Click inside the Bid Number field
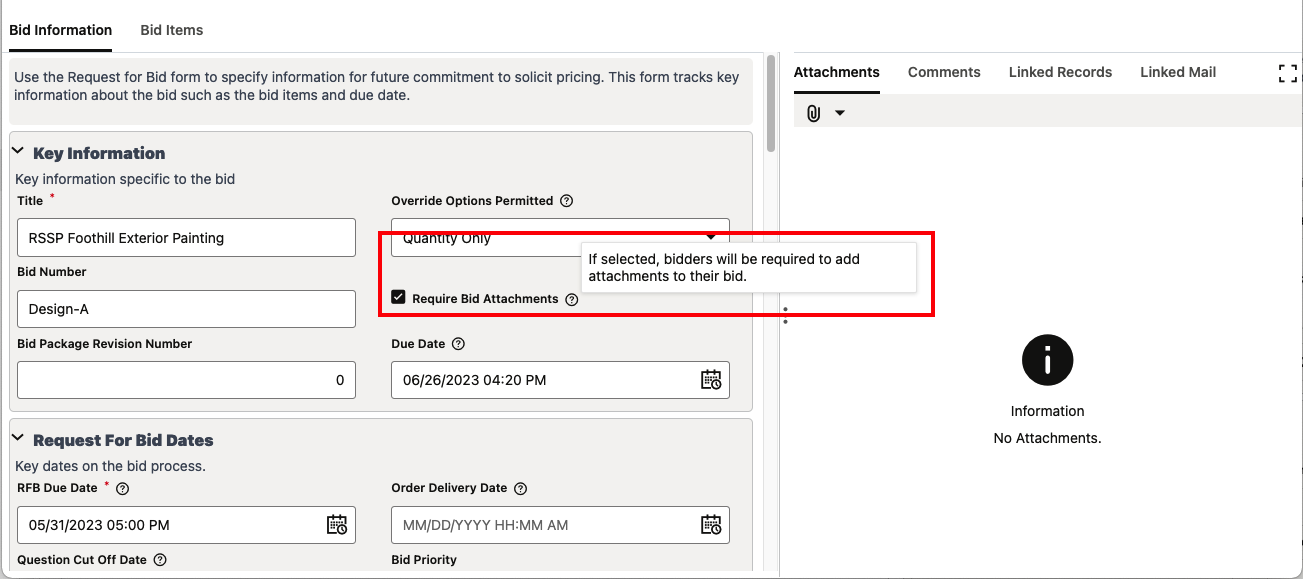This screenshot has height=579, width=1303. click(x=186, y=308)
